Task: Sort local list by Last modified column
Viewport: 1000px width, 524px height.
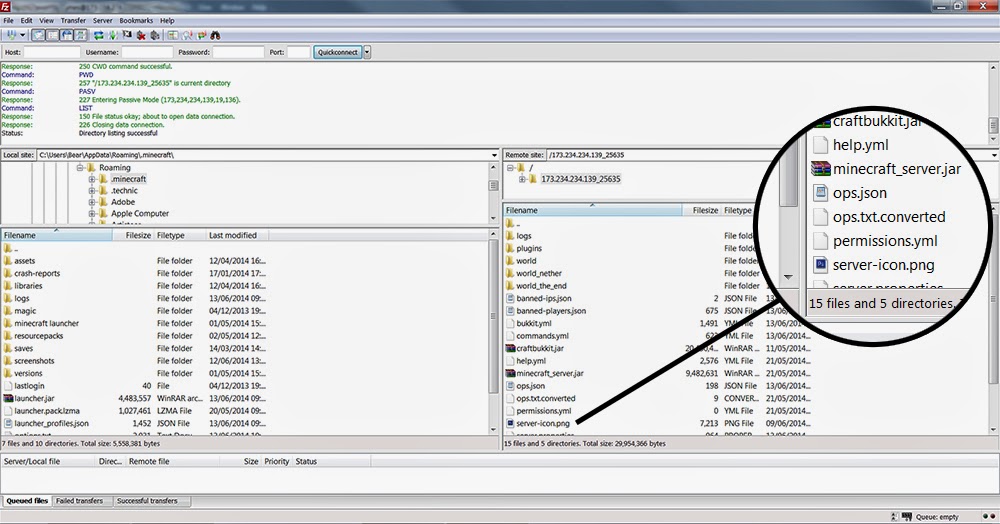Action: pyautogui.click(x=237, y=235)
